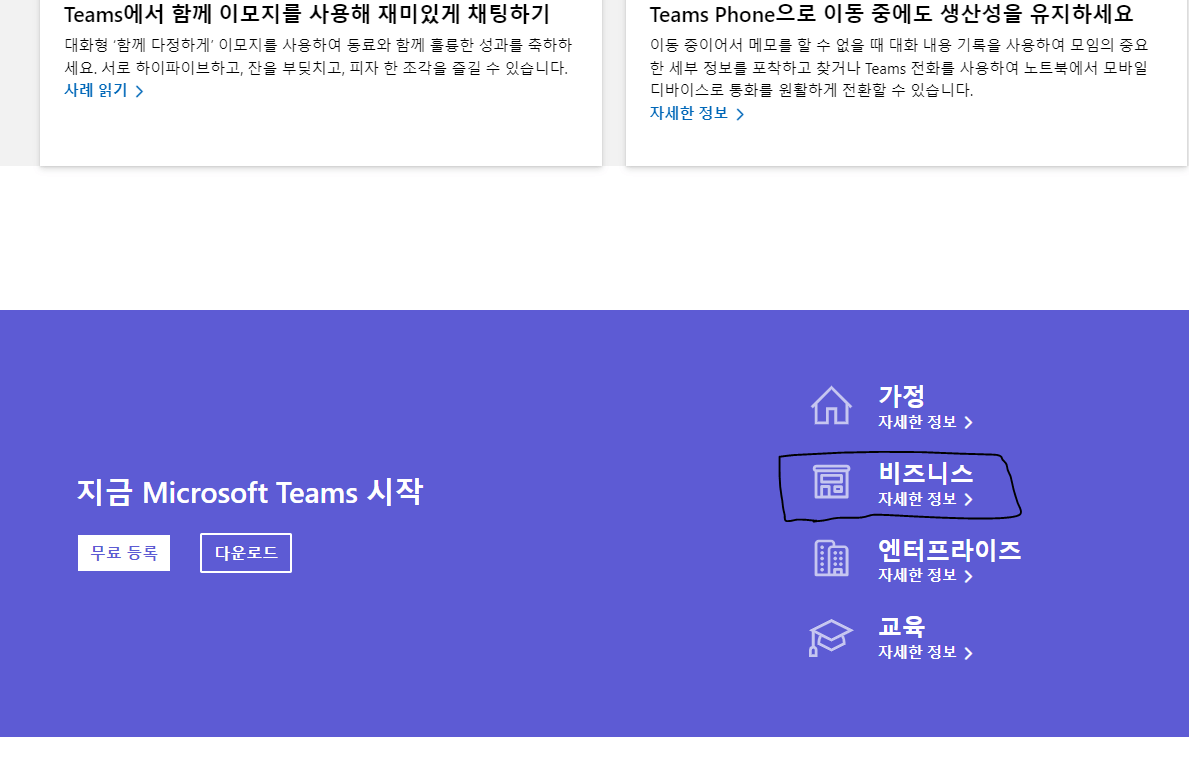Select the 비즈니스 heading
The height and width of the screenshot is (762, 1189).
coord(925,473)
